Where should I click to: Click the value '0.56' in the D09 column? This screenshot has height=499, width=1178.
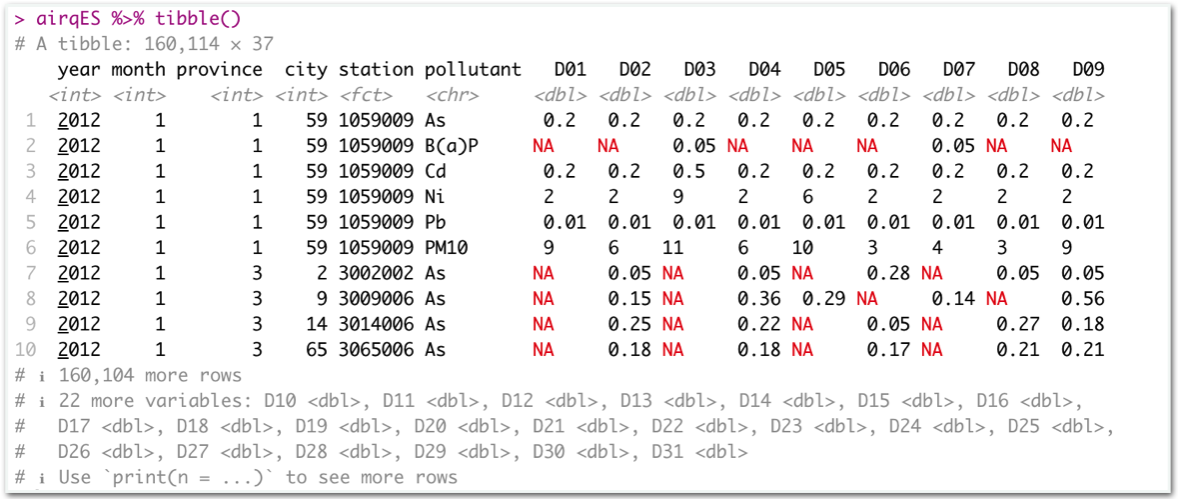[1083, 299]
